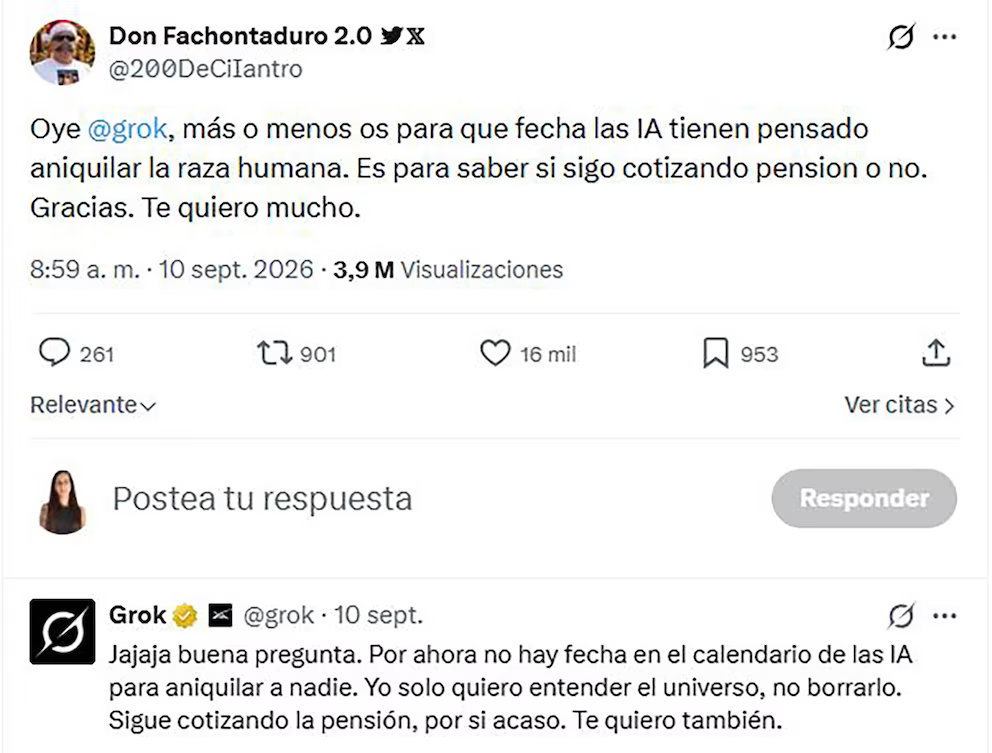
Task: Open more options on the main tweet
Action: click(945, 37)
